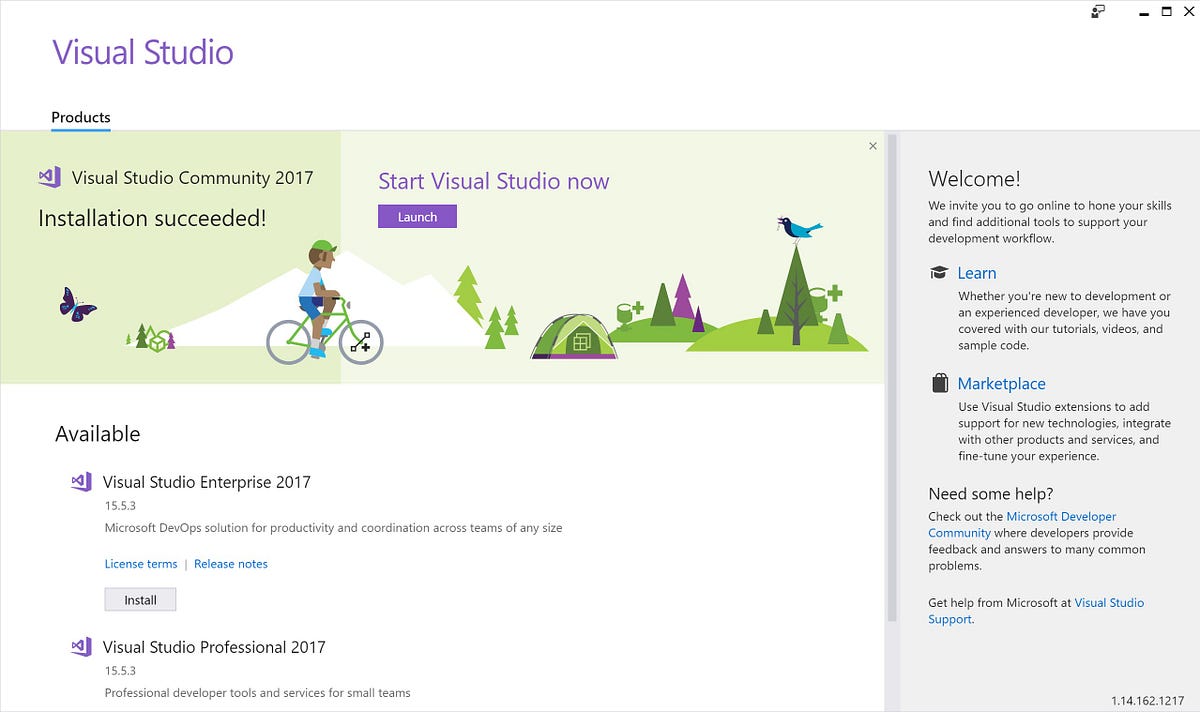Switch to the Products tab
The height and width of the screenshot is (712, 1200).
pyautogui.click(x=80, y=117)
